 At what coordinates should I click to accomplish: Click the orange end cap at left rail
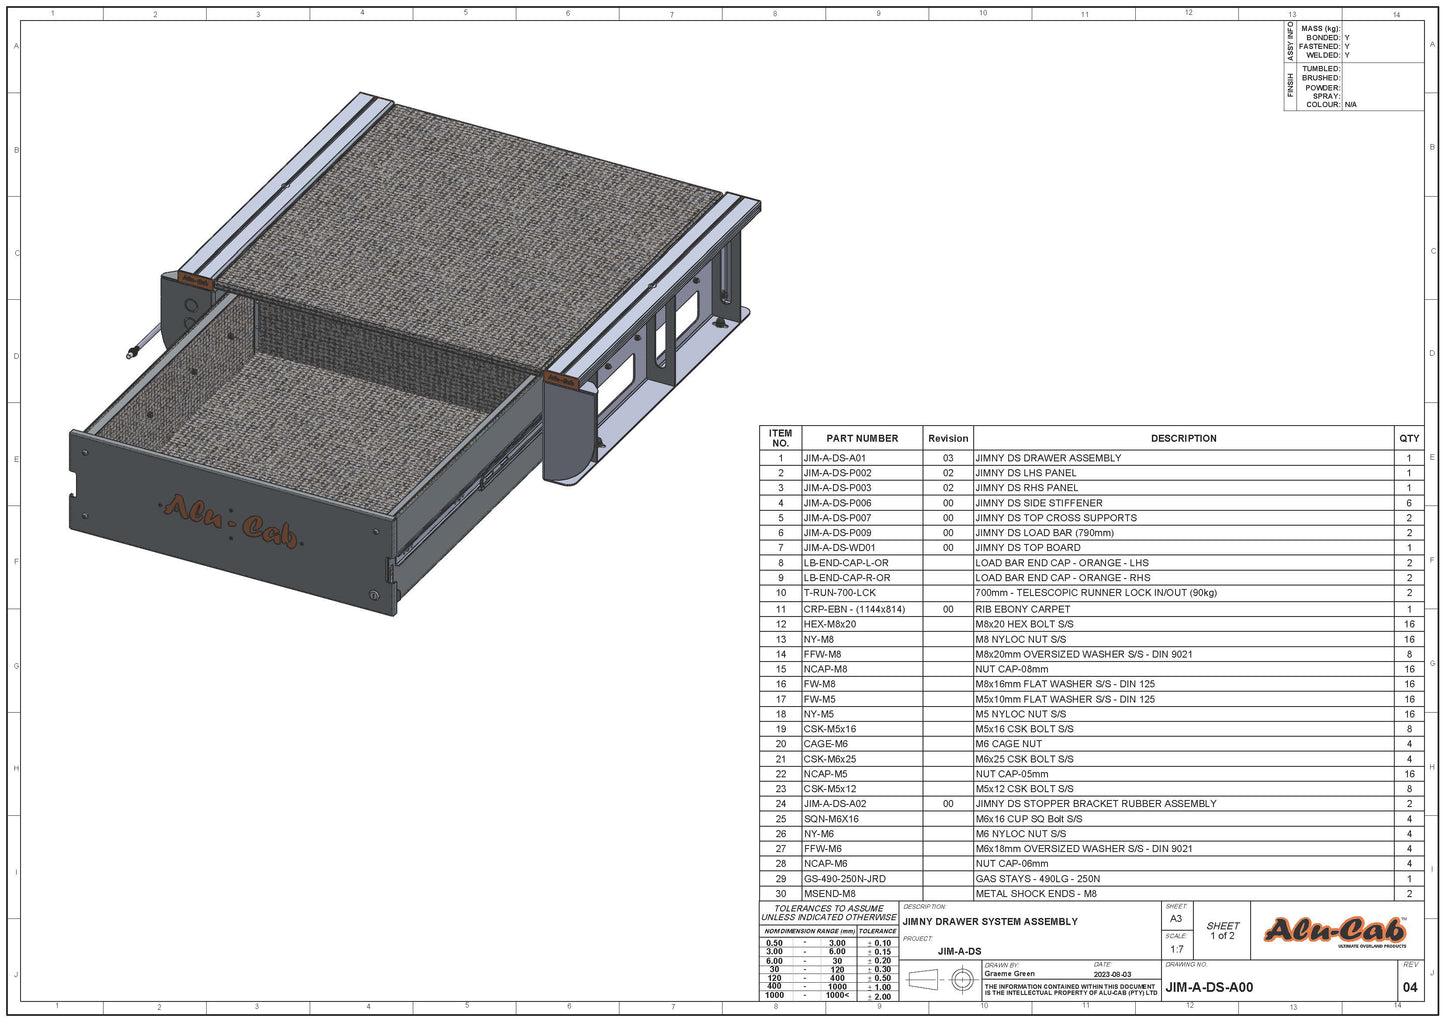pyautogui.click(x=195, y=281)
